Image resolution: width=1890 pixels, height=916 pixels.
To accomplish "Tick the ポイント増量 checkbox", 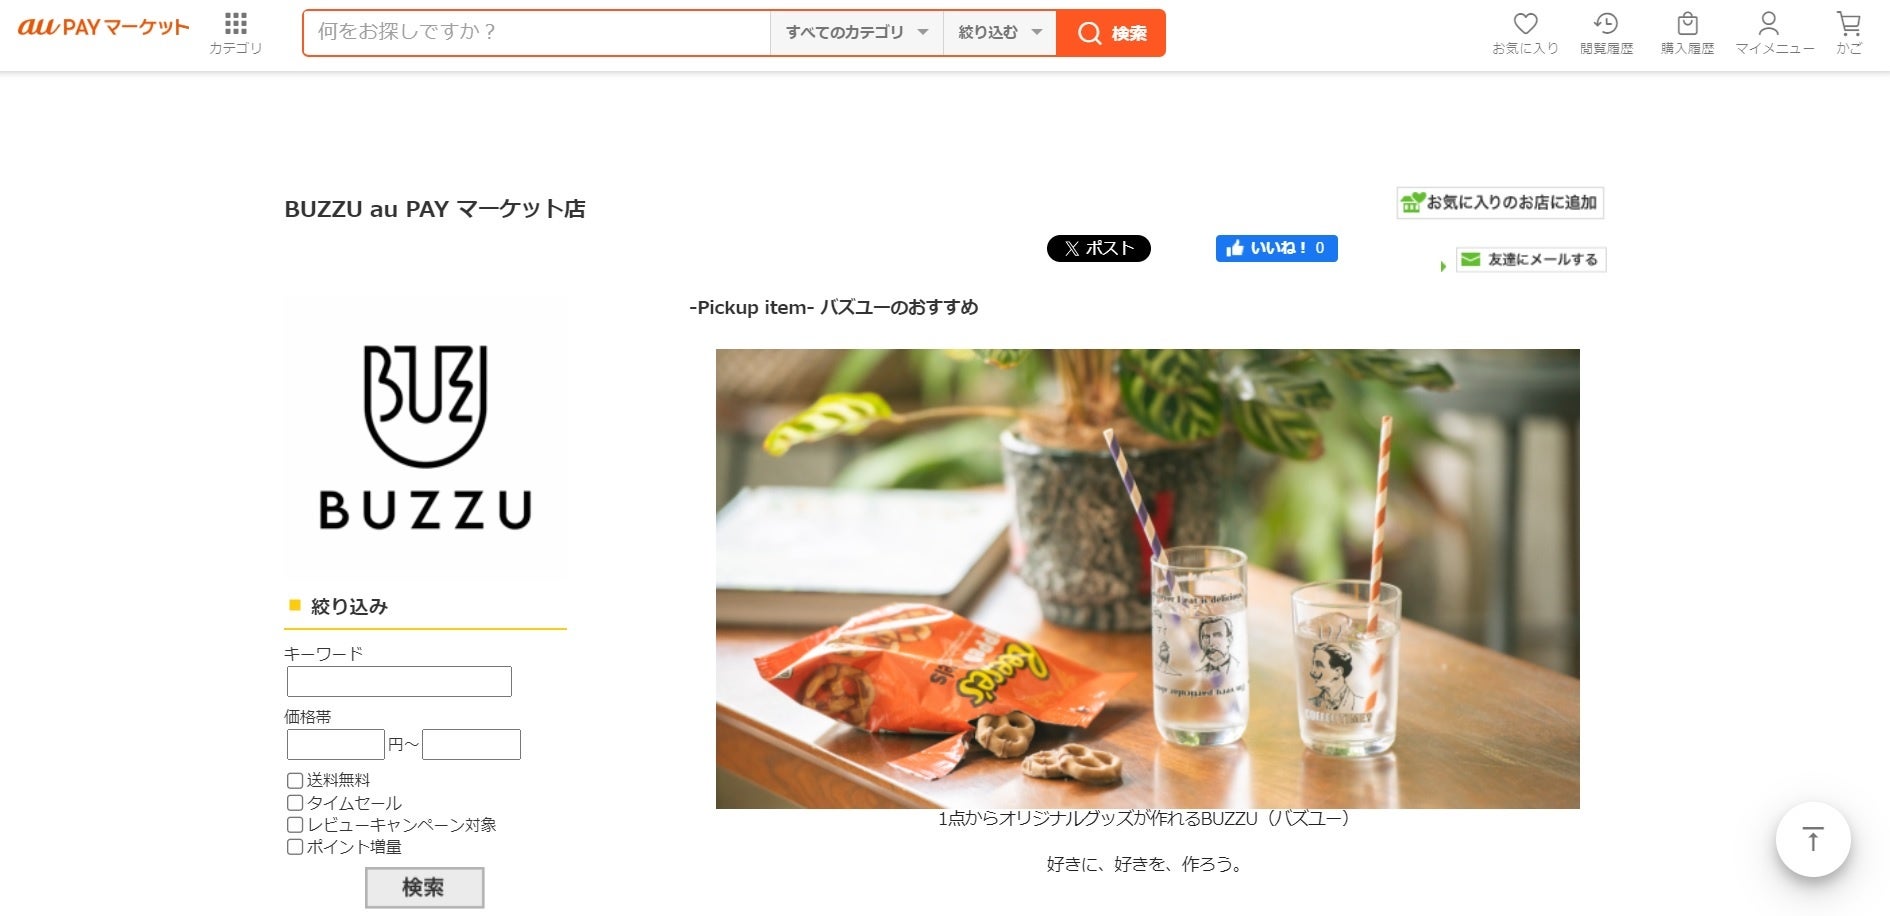I will click(x=295, y=847).
